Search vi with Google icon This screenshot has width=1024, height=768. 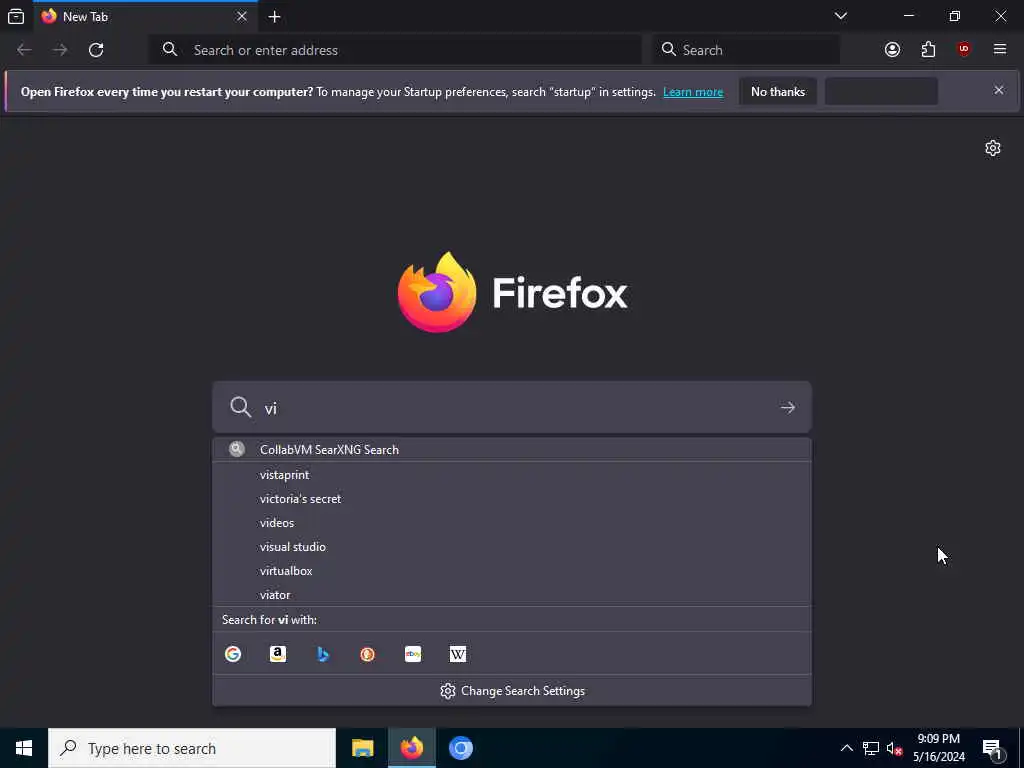click(x=233, y=654)
